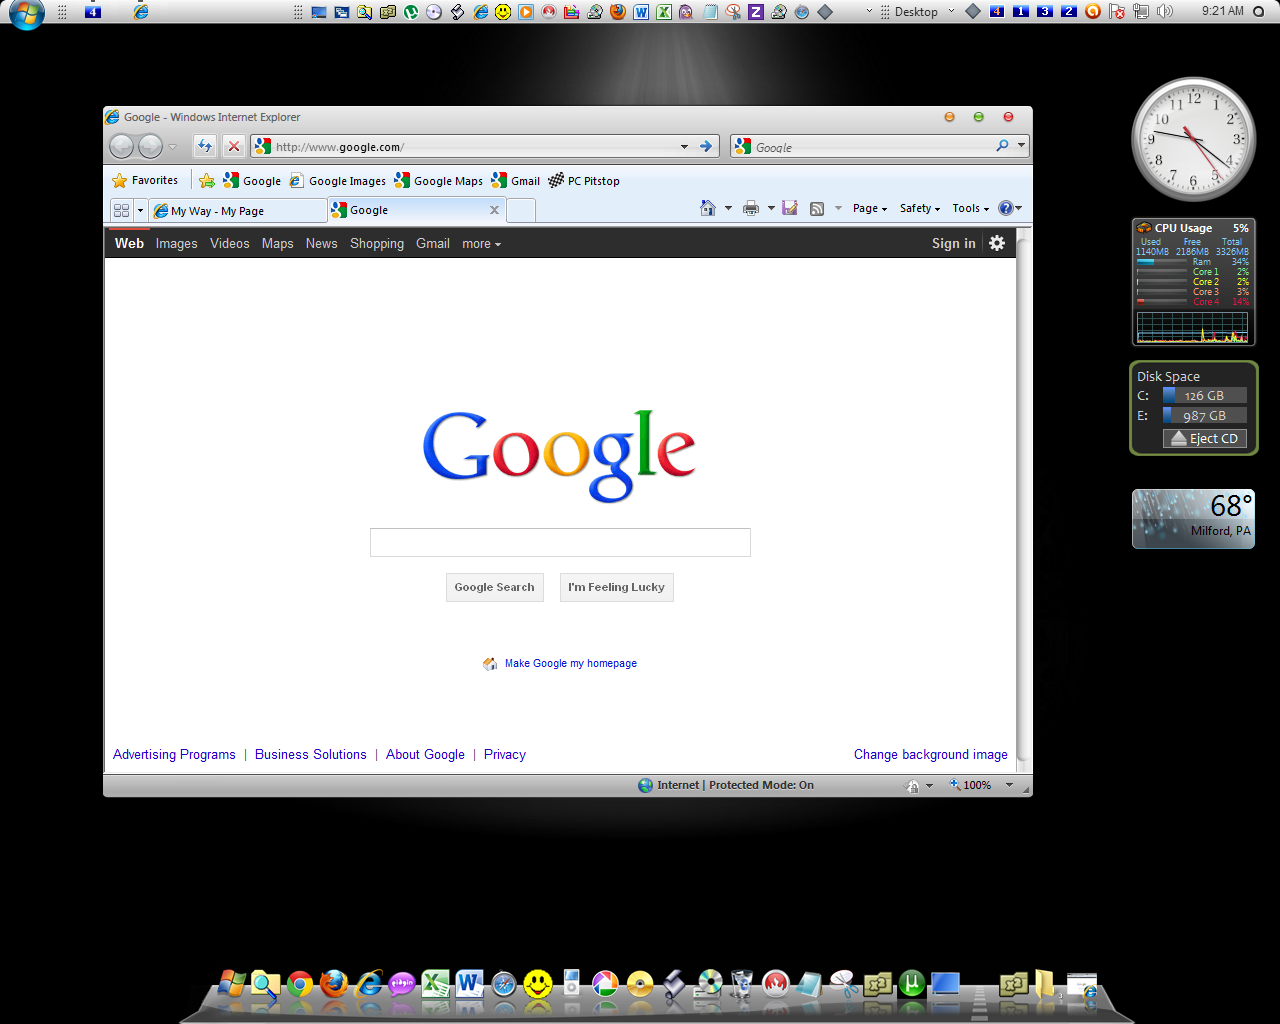
Task: Click the IE Stop loading button
Action: coord(233,146)
